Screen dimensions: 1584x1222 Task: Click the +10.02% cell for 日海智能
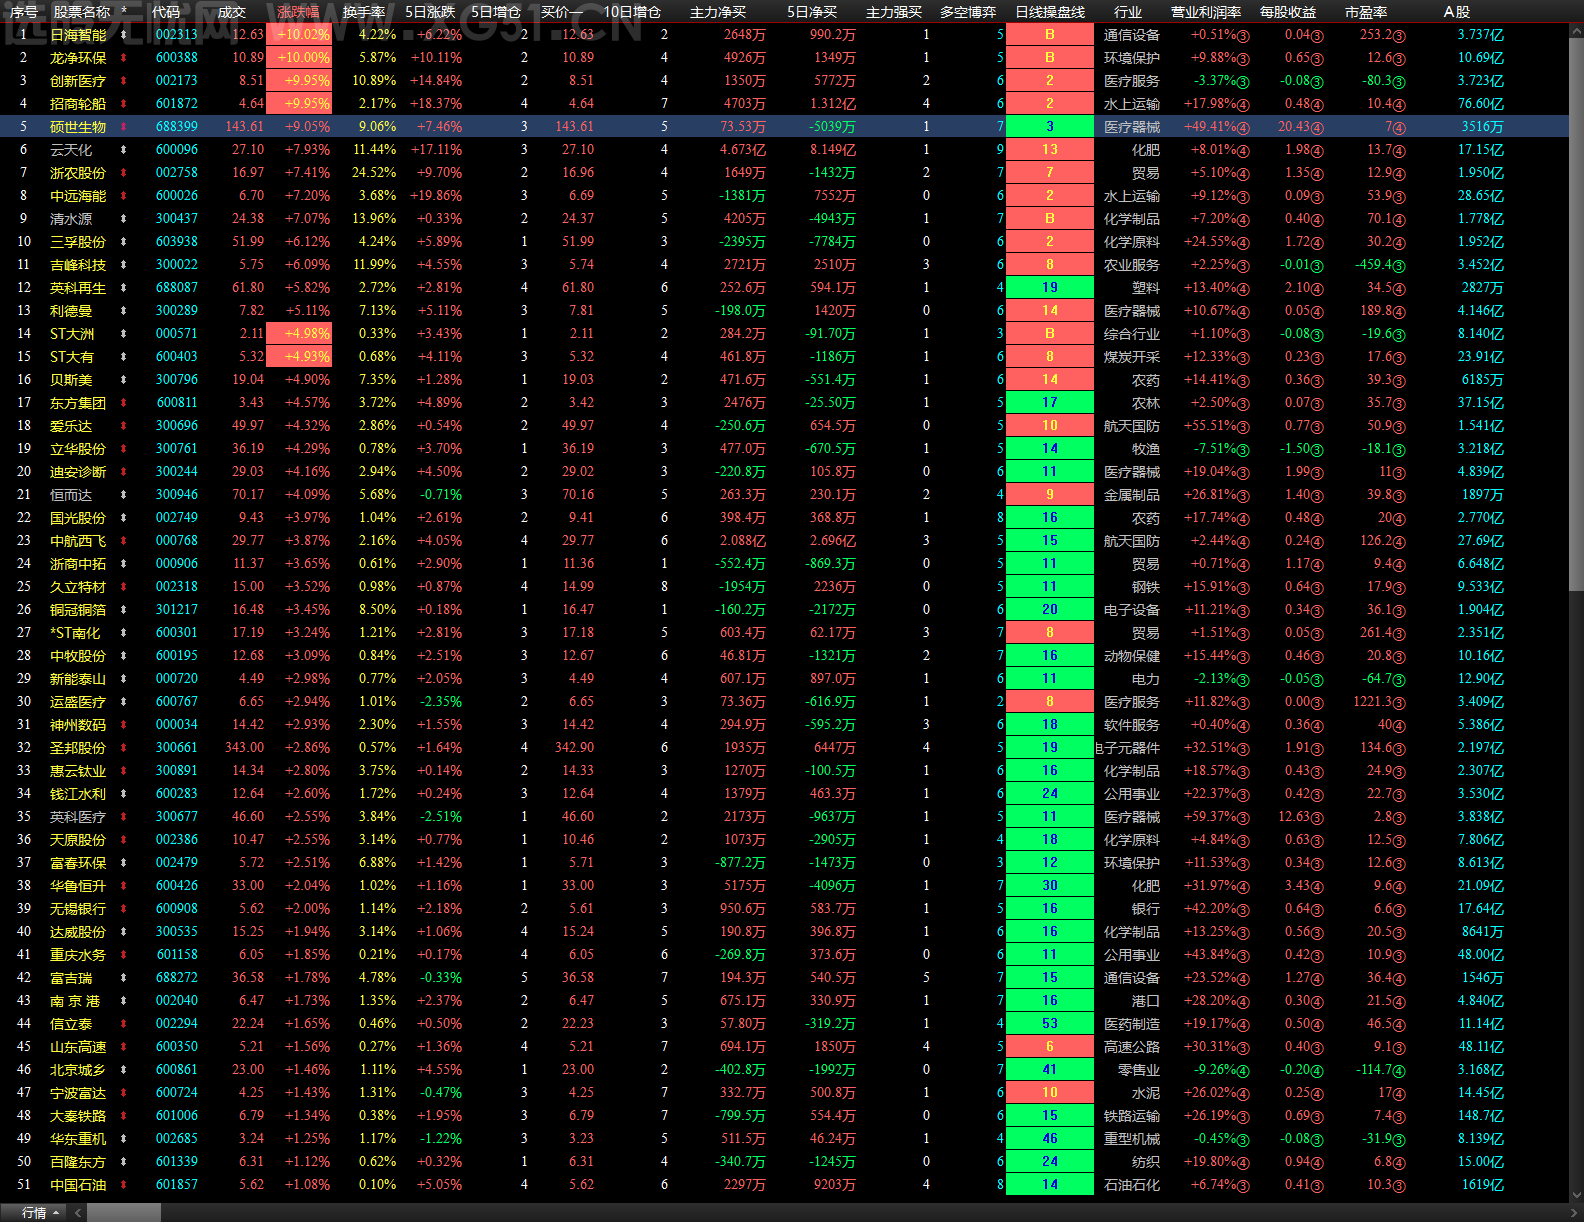point(298,35)
